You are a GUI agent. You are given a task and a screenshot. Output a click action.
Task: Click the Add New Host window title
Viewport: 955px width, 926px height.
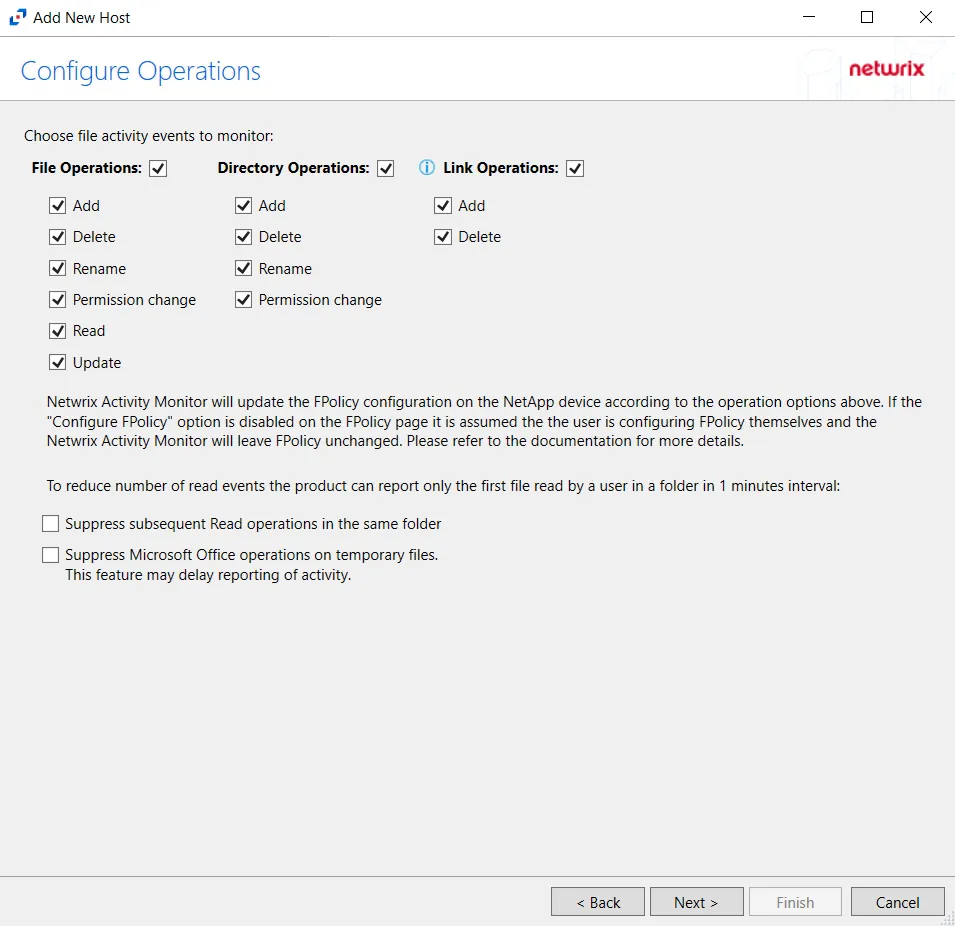click(82, 18)
